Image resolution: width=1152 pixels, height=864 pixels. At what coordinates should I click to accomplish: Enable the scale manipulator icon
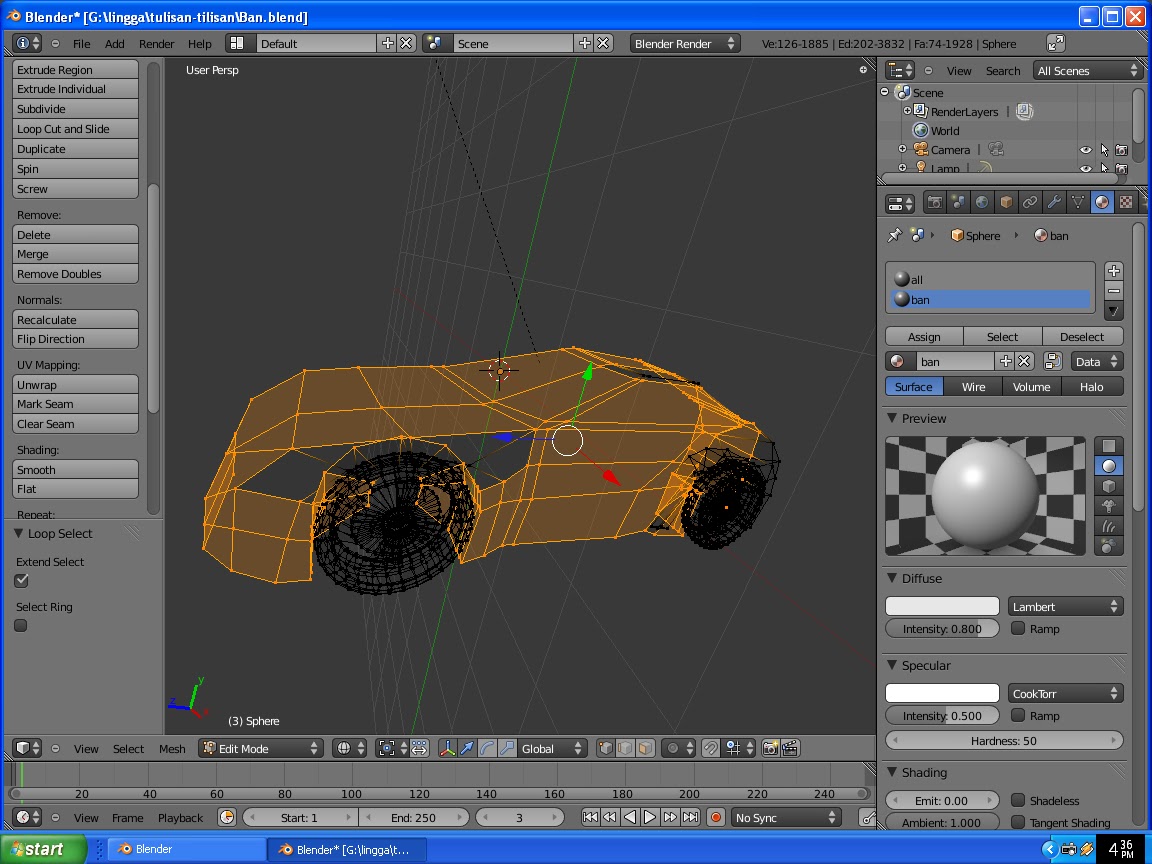click(506, 749)
